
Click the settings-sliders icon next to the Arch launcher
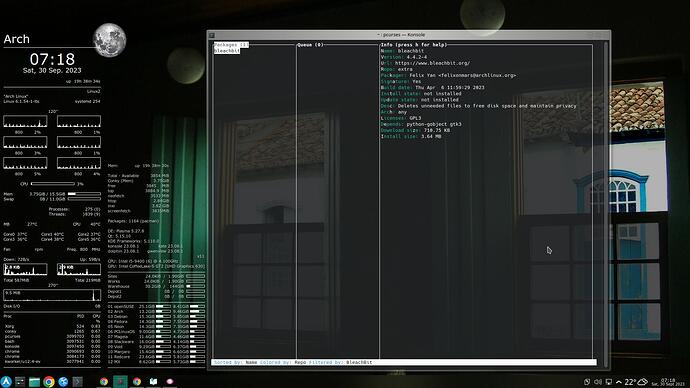click(20, 382)
